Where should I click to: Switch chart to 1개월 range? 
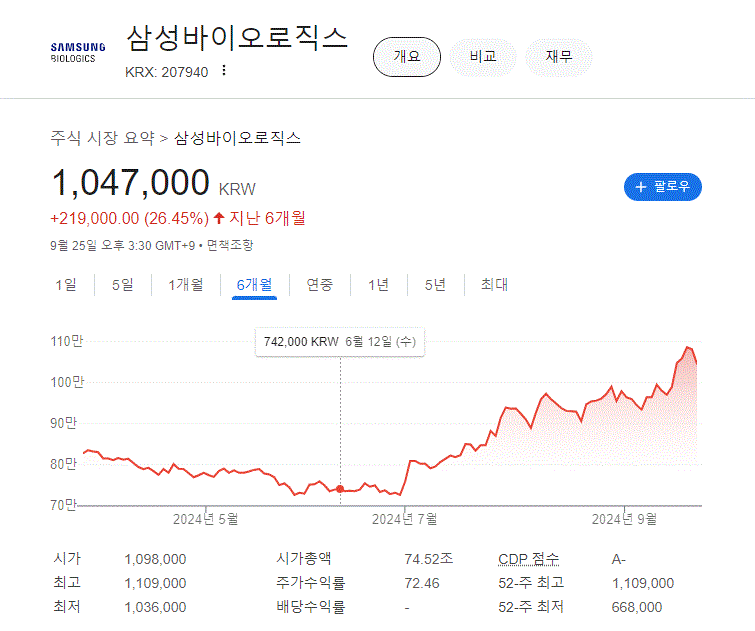pyautogui.click(x=185, y=285)
